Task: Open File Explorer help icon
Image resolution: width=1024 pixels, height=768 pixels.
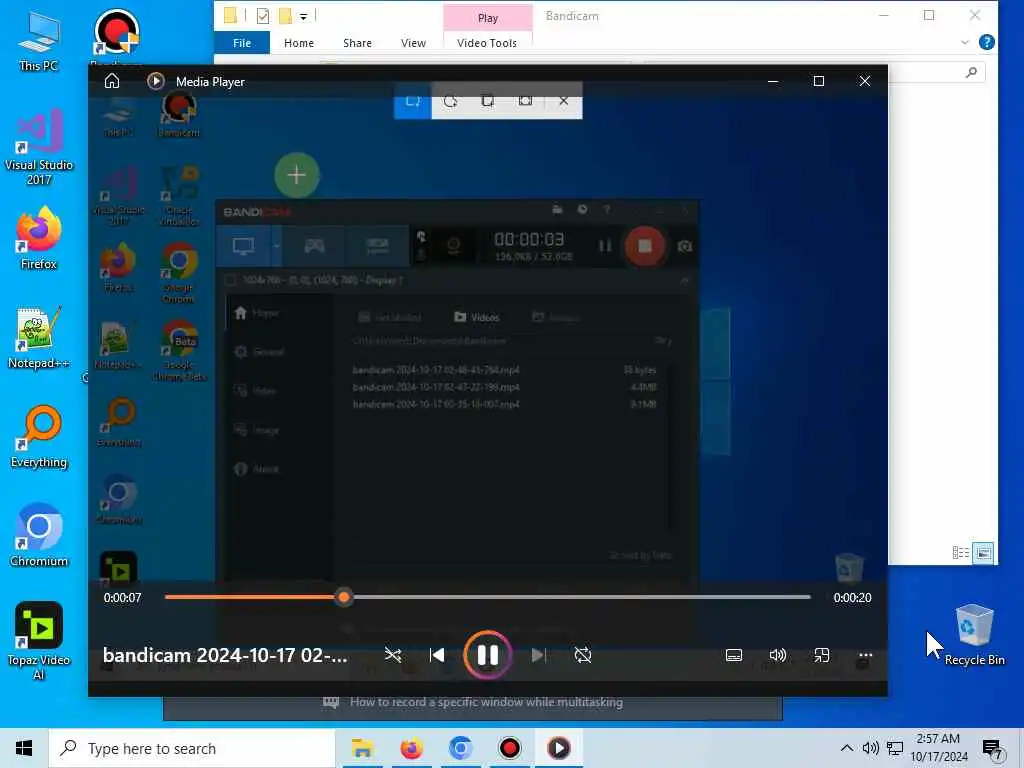Action: 987,42
